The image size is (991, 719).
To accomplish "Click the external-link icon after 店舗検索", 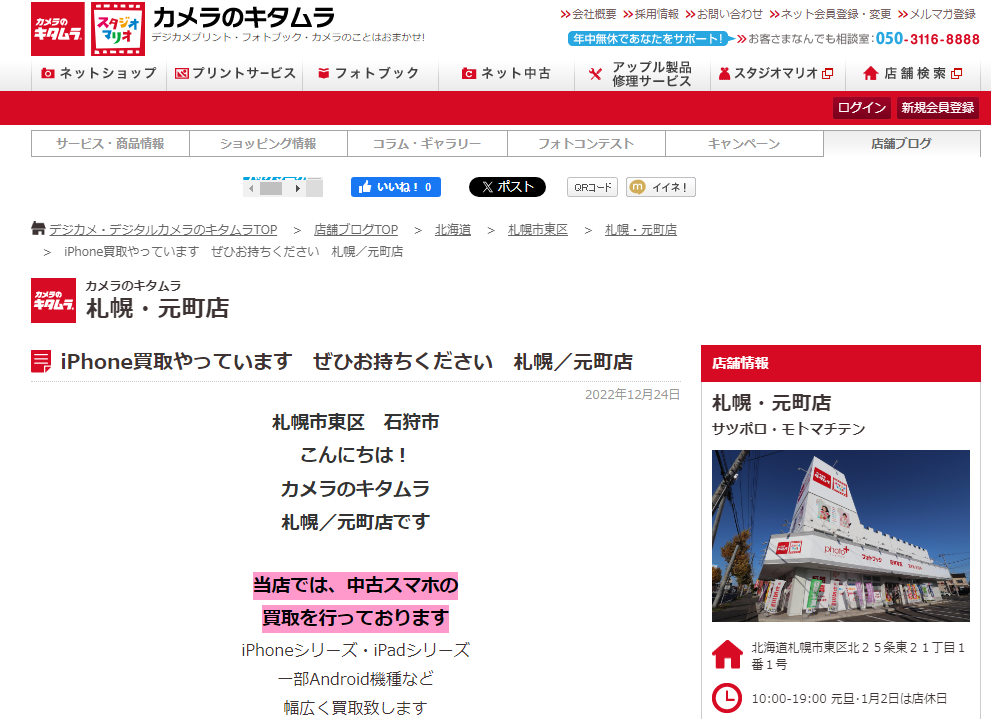I will 957,74.
